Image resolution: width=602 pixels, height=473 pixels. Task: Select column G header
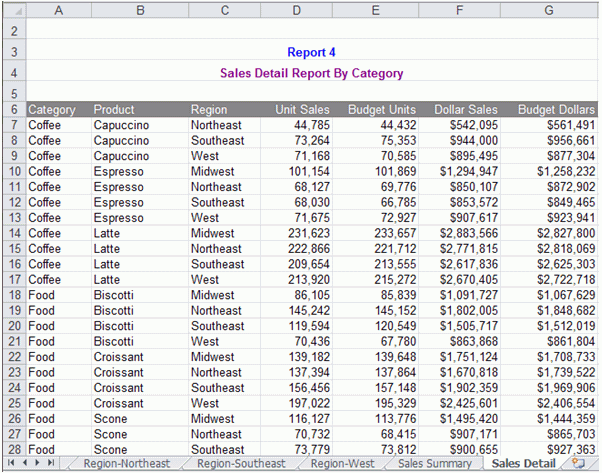[x=549, y=10]
